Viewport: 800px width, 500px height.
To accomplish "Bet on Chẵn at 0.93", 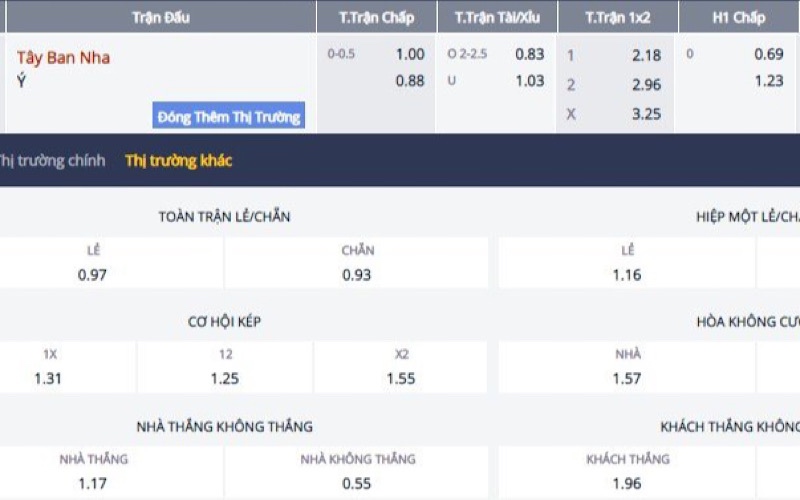I will click(x=357, y=274).
